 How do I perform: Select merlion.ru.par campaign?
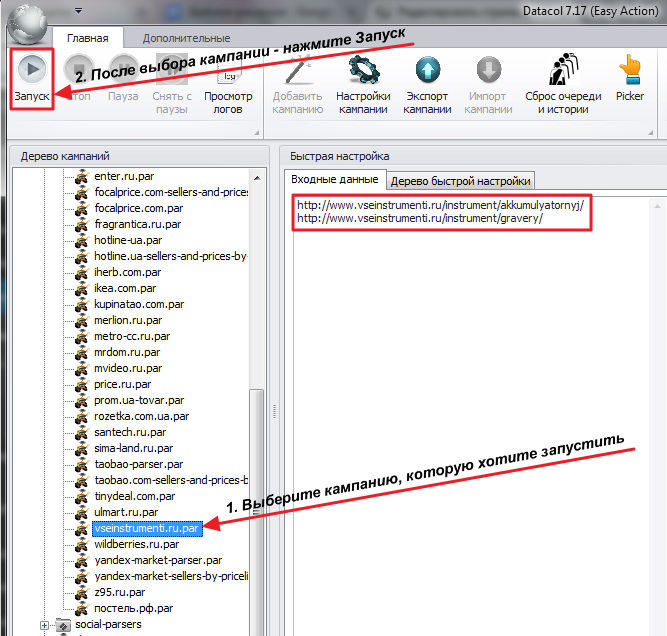pos(128,320)
